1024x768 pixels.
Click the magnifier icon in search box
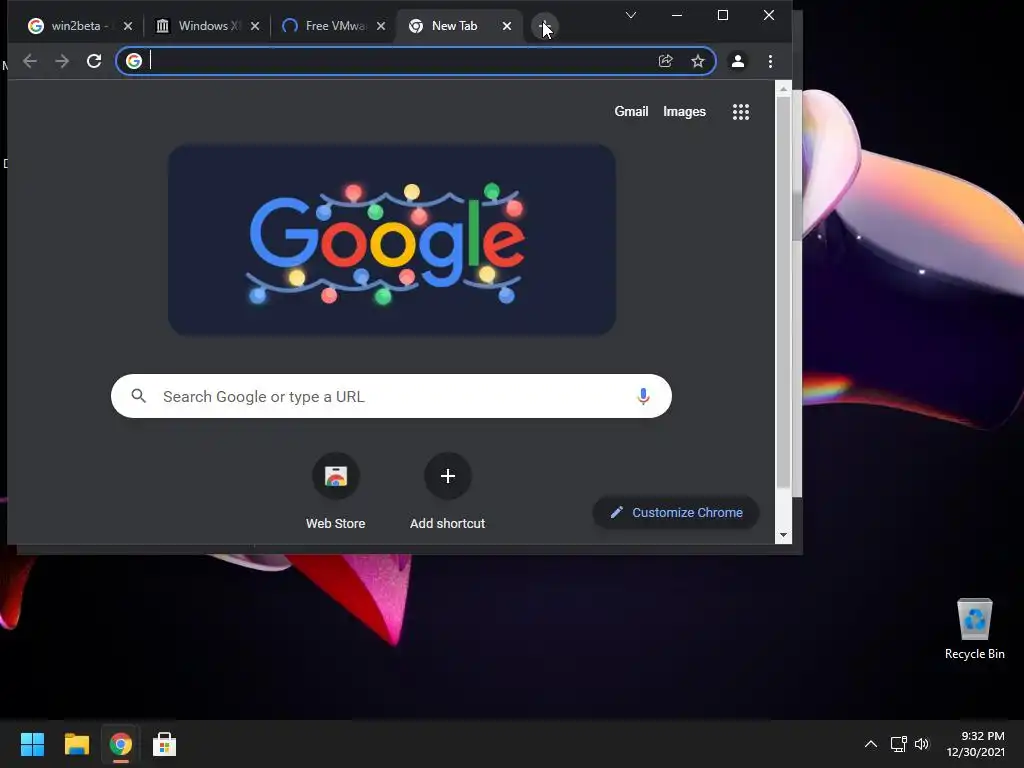tap(138, 396)
